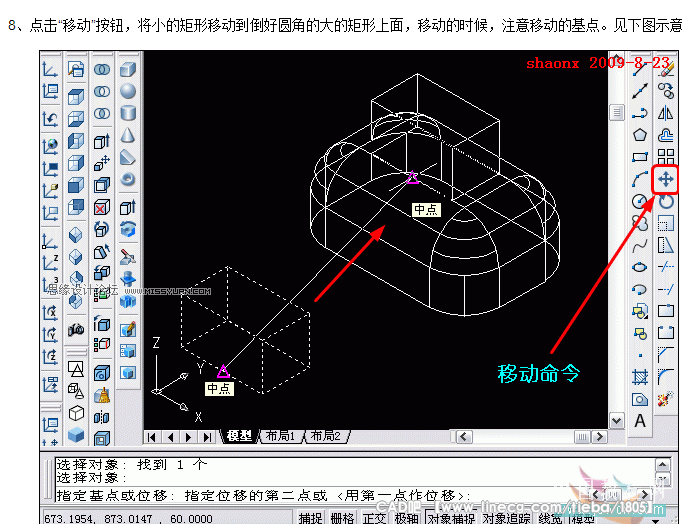Viewport: 682px width, 524px height.
Task: Toggle 正交 ortho mode button
Action: click(x=374, y=518)
